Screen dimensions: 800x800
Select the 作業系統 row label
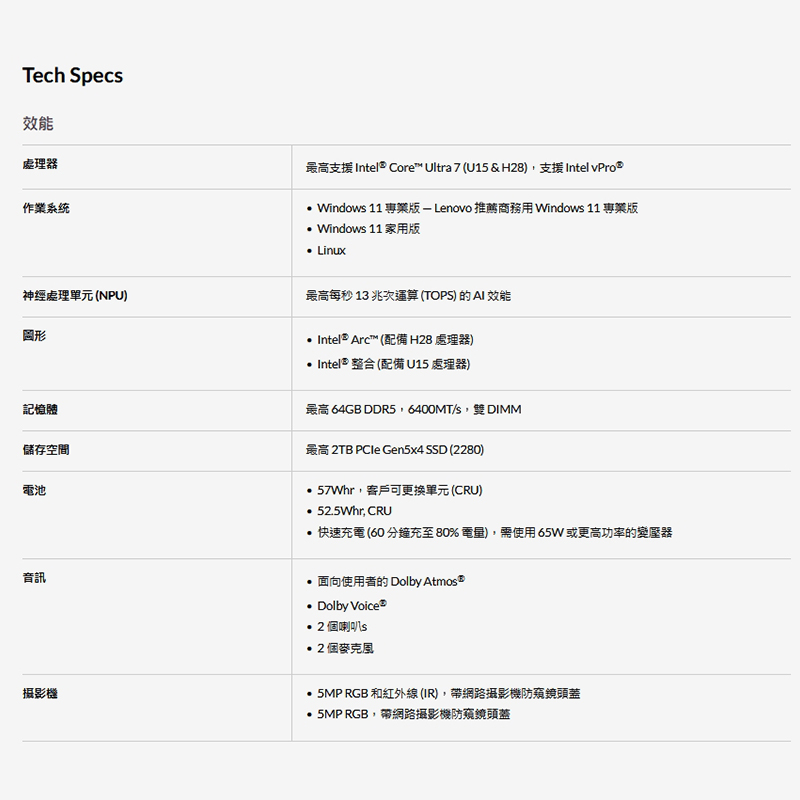click(x=46, y=208)
